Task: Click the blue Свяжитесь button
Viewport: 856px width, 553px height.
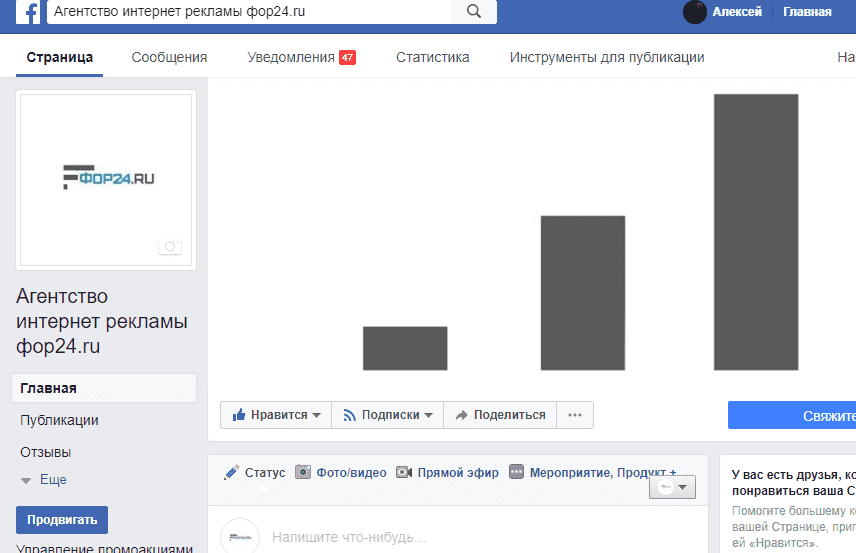Action: click(792, 415)
